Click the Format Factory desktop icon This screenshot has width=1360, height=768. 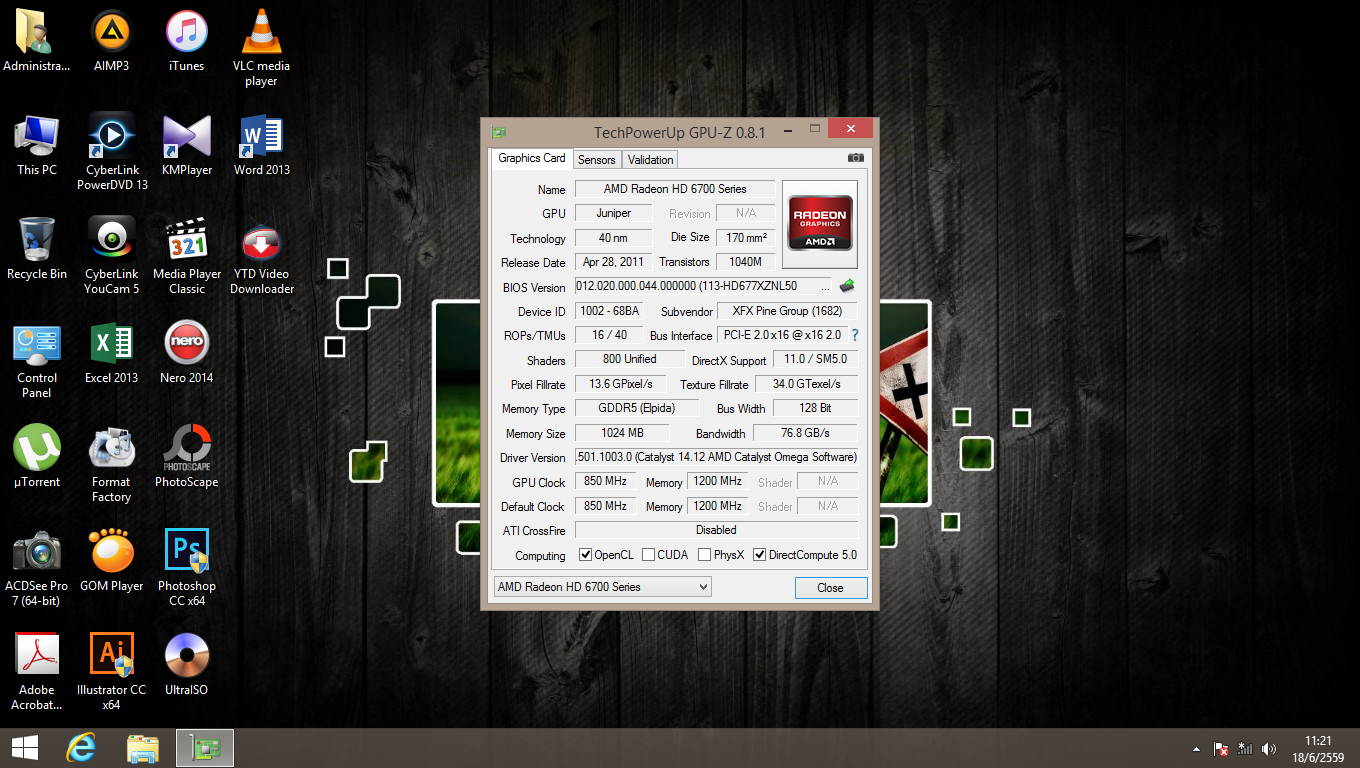[x=112, y=464]
